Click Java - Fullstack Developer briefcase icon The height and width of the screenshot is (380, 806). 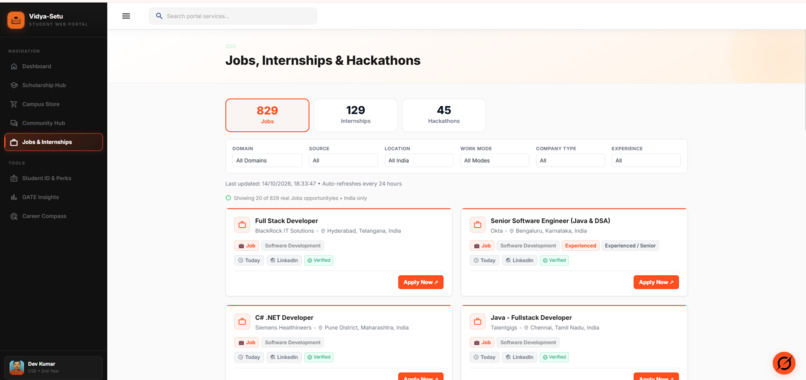tap(478, 321)
